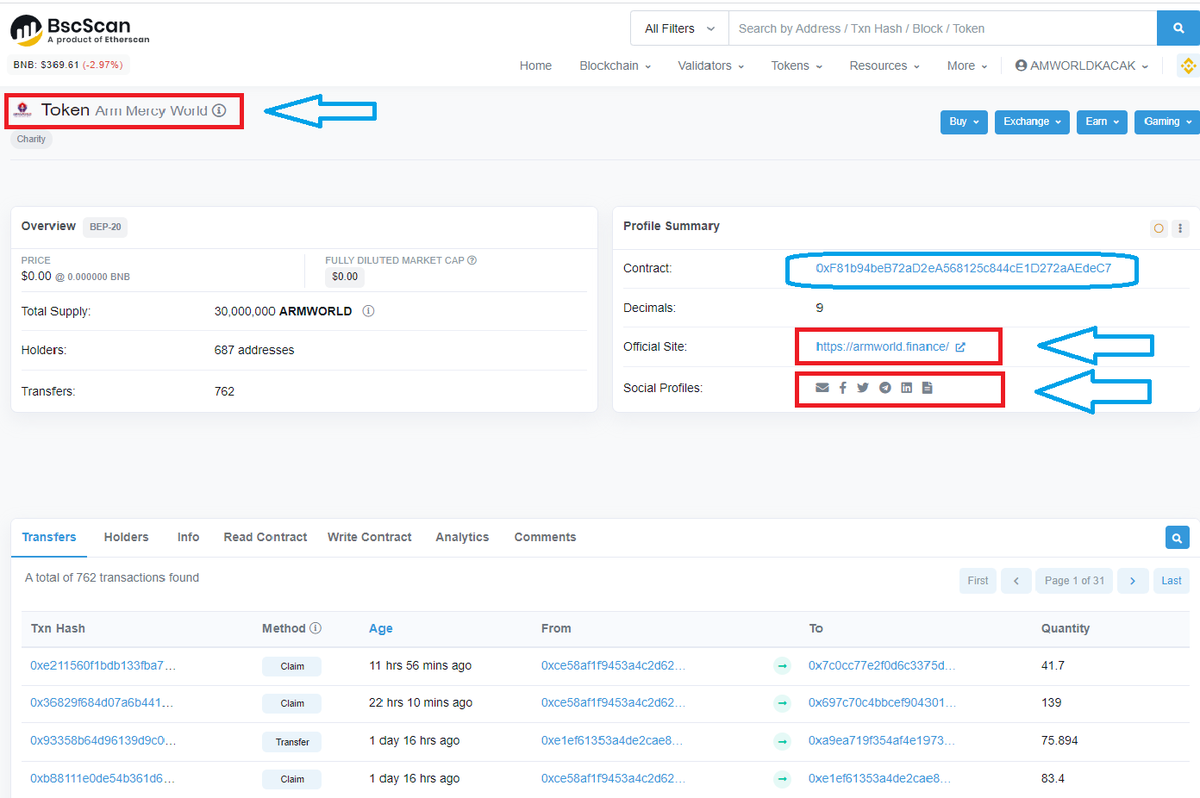Click the search icon in transfers panel
Screen dimensions: 1200x798
(x=1178, y=537)
